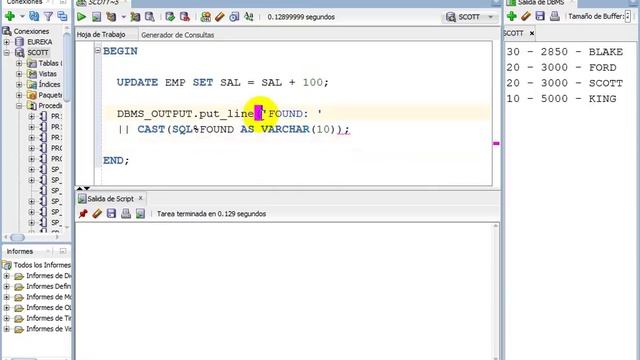Click the UPDATE keyword in the editor
This screenshot has height=360, width=640.
[x=137, y=82]
